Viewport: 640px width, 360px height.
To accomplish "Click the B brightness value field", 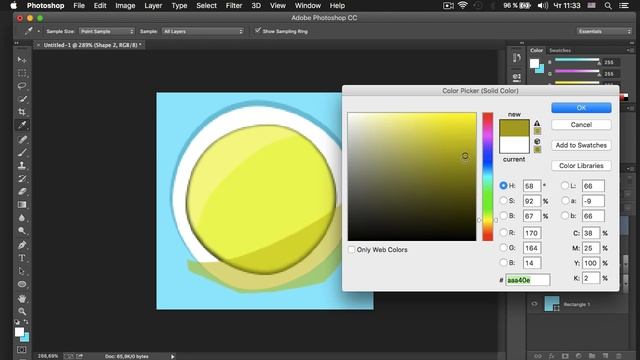I will coord(532,216).
